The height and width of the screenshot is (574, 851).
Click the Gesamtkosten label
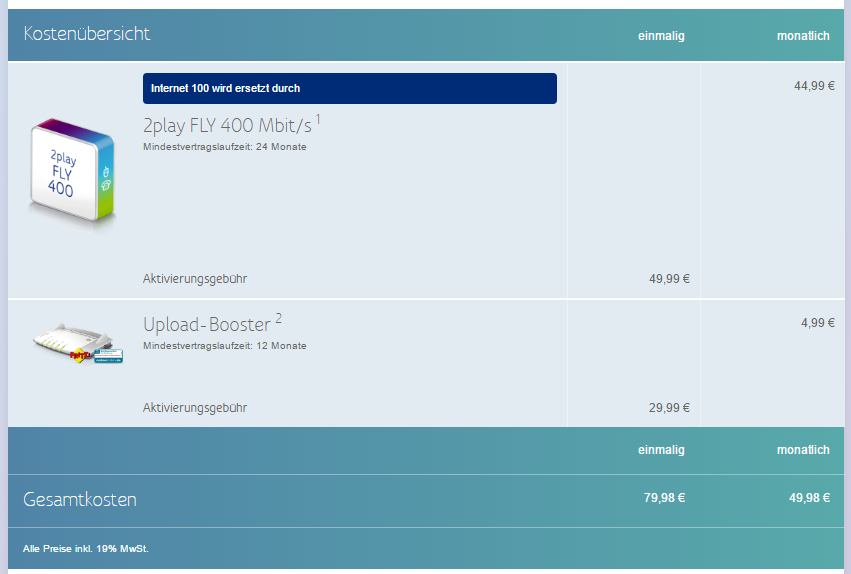pos(80,500)
